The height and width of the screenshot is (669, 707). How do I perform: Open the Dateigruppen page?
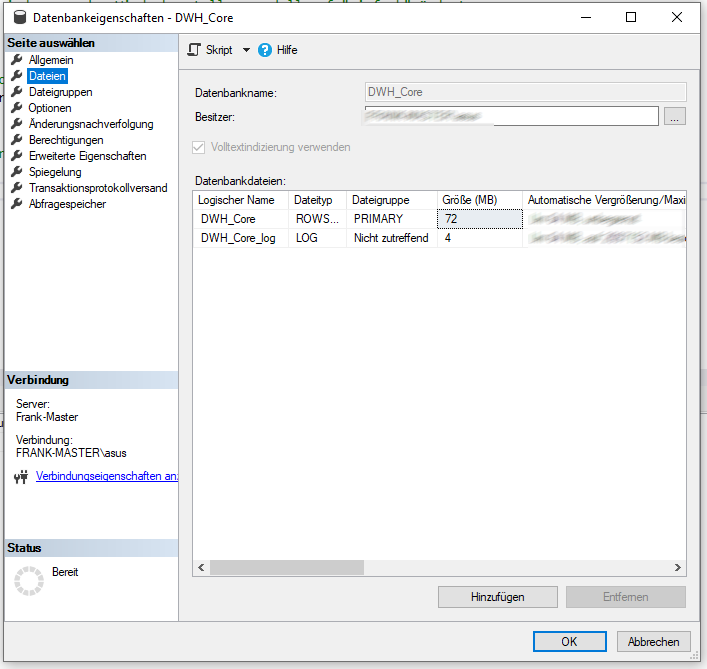click(60, 92)
